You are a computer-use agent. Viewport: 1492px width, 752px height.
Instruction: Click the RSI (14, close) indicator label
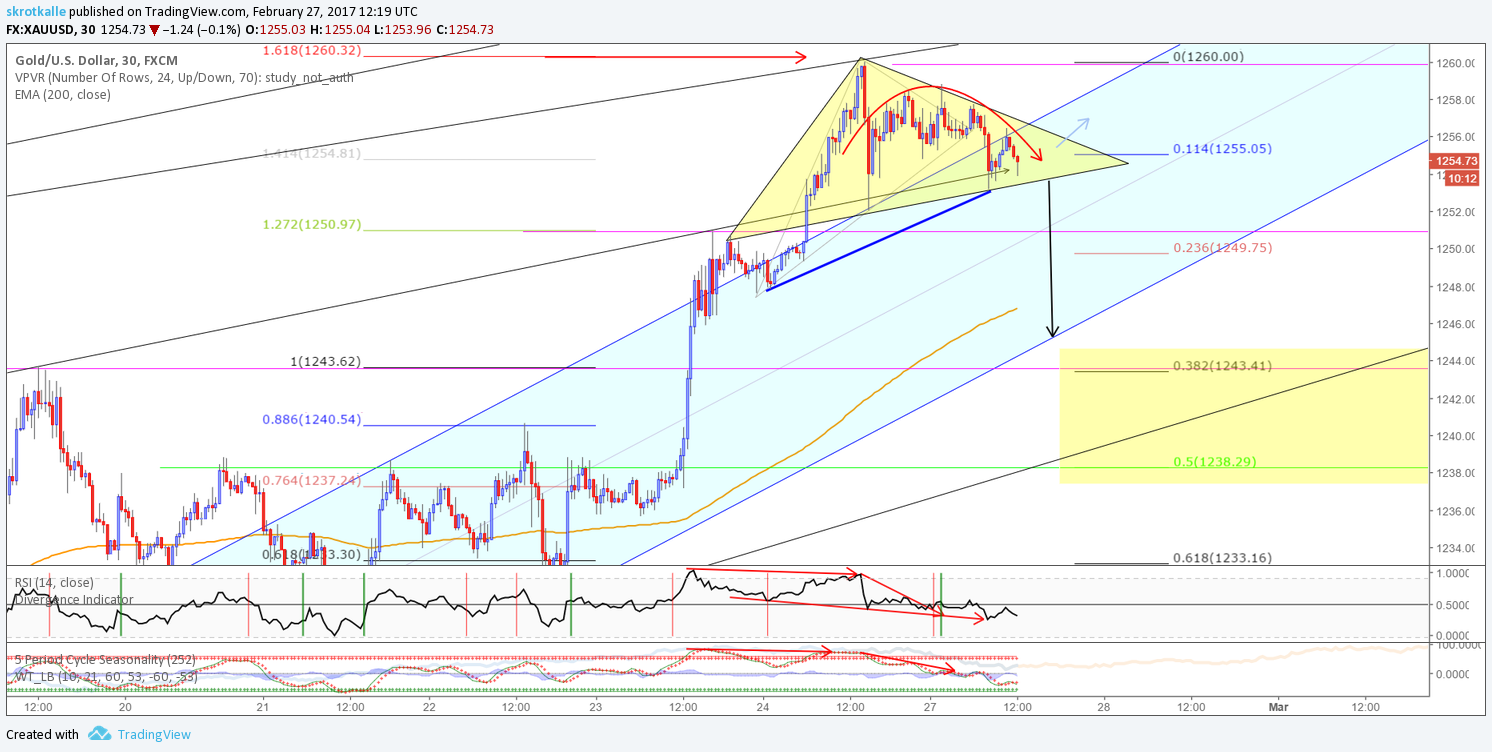click(x=53, y=582)
